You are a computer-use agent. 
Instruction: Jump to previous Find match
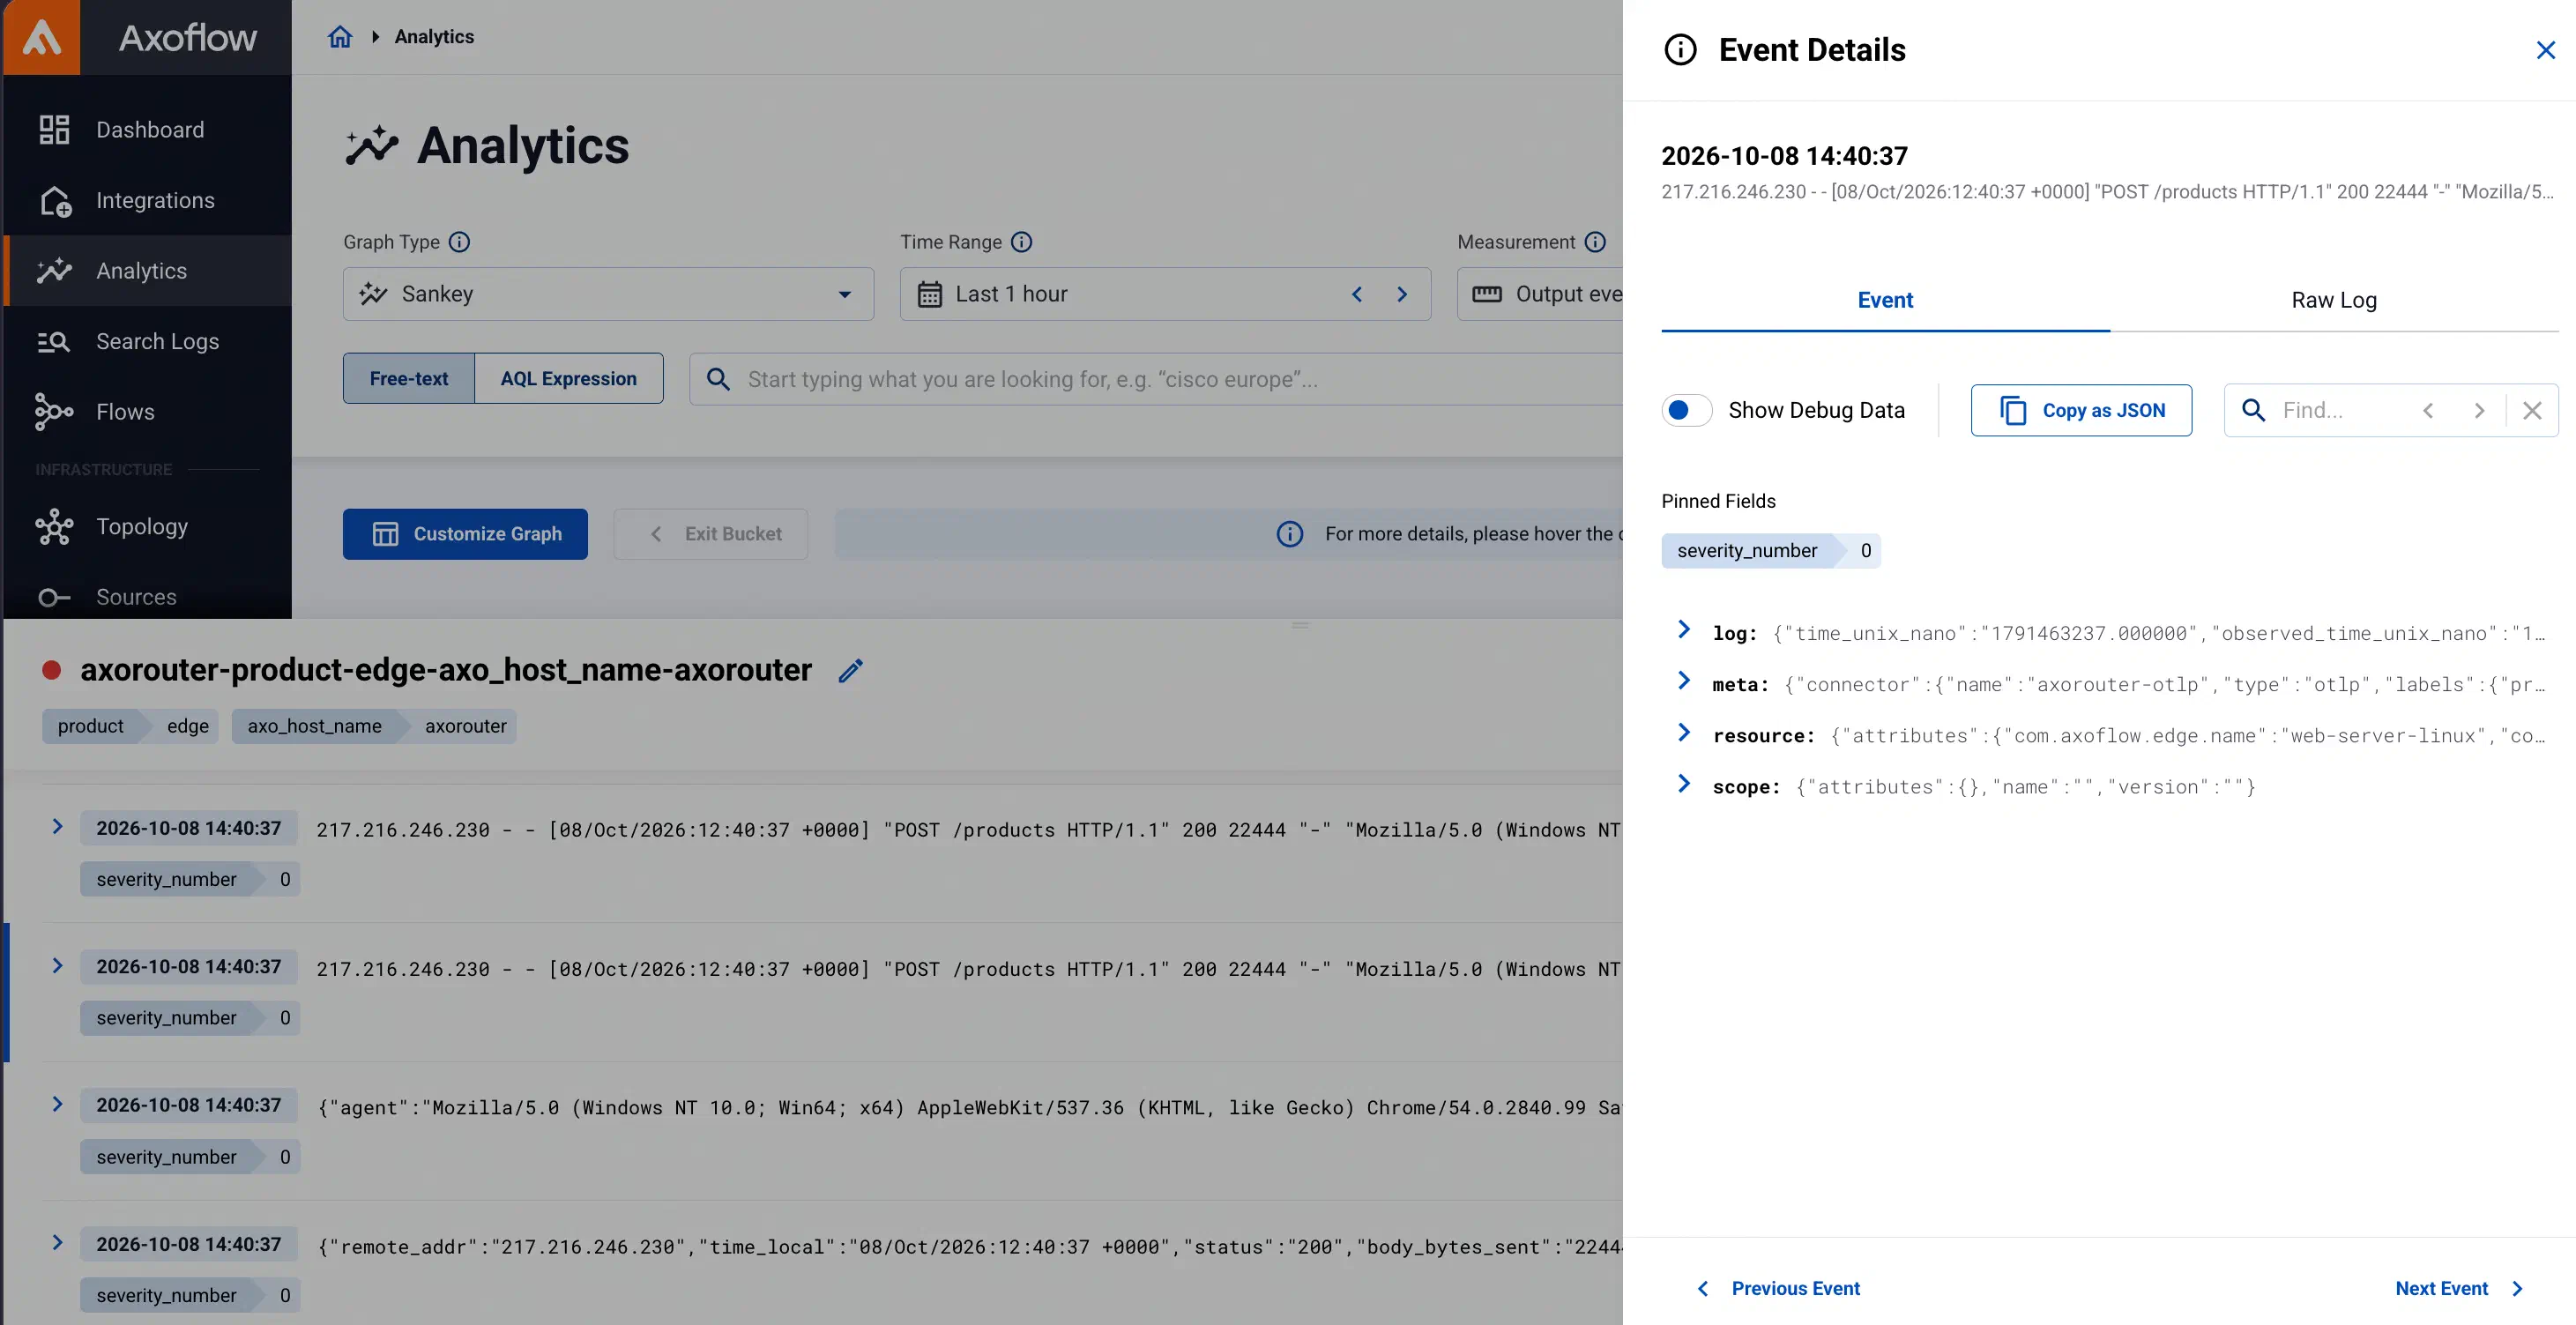[2428, 410]
